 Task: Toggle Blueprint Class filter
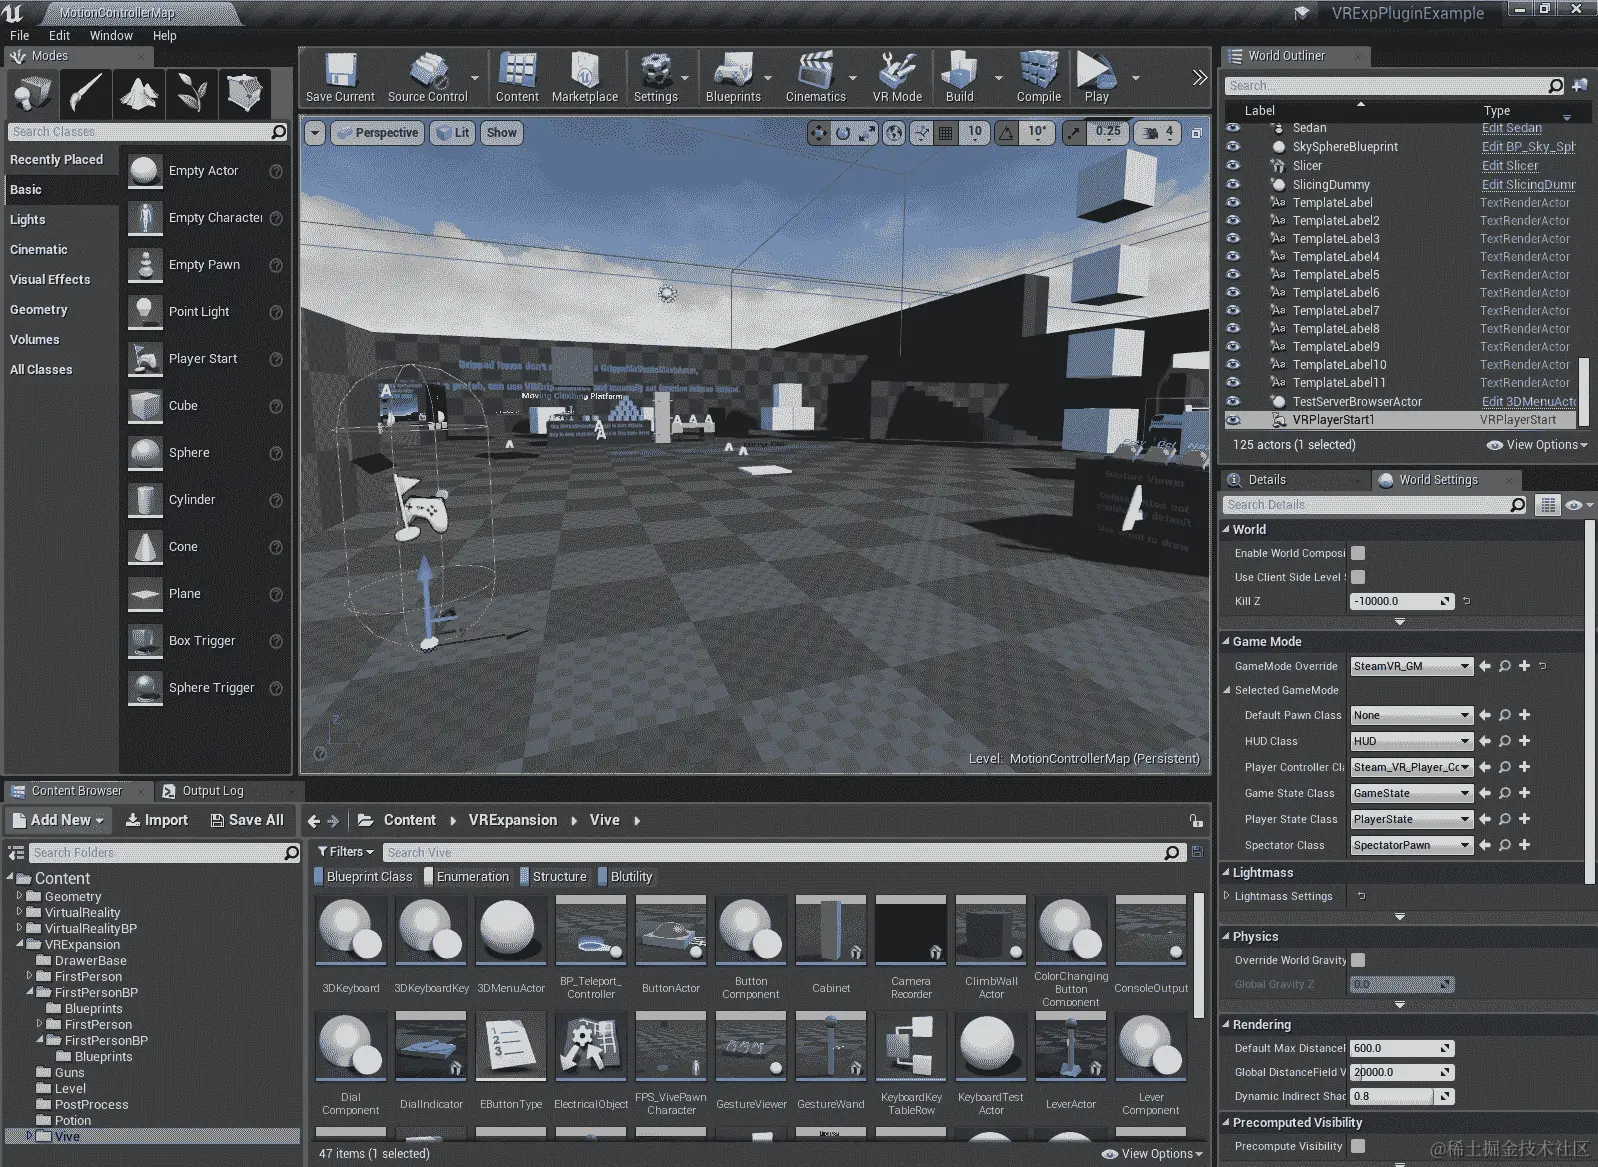(x=364, y=877)
